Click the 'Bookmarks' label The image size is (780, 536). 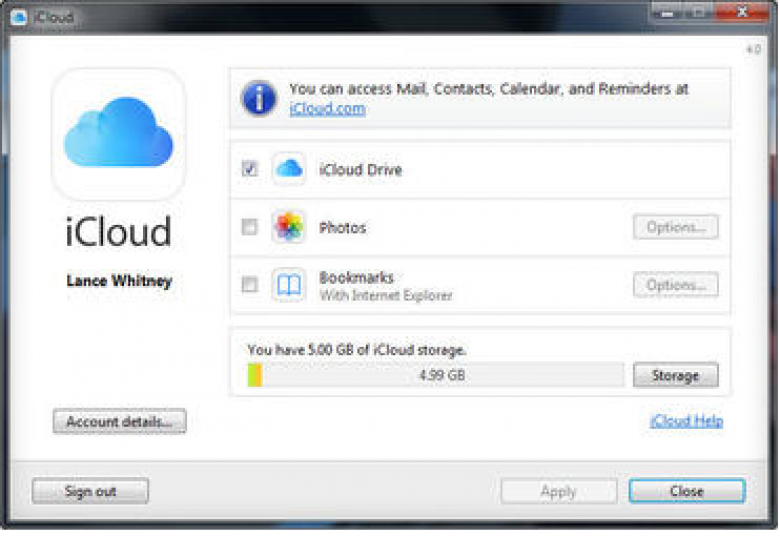pyautogui.click(x=356, y=277)
